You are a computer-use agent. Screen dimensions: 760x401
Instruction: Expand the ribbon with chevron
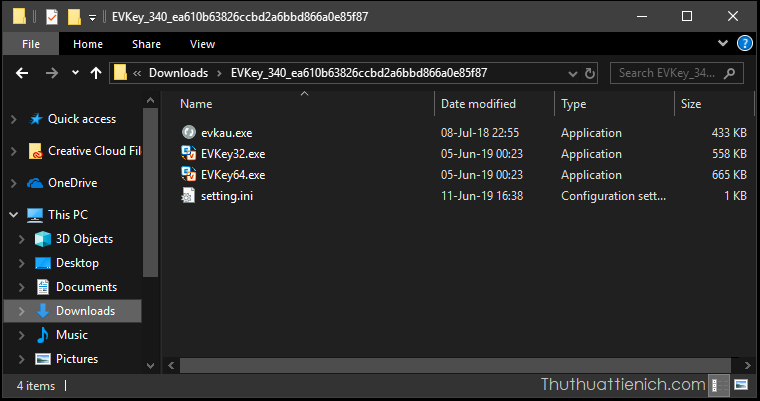click(x=723, y=44)
